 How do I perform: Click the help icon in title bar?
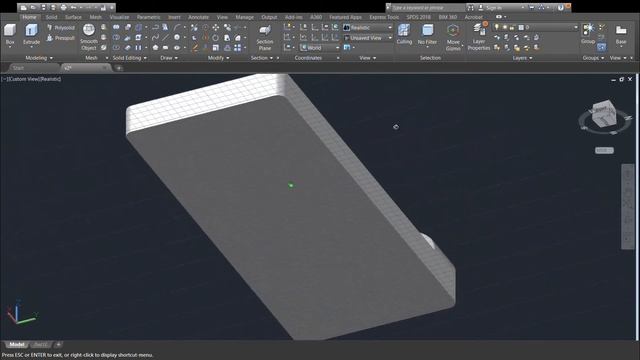[x=560, y=7]
